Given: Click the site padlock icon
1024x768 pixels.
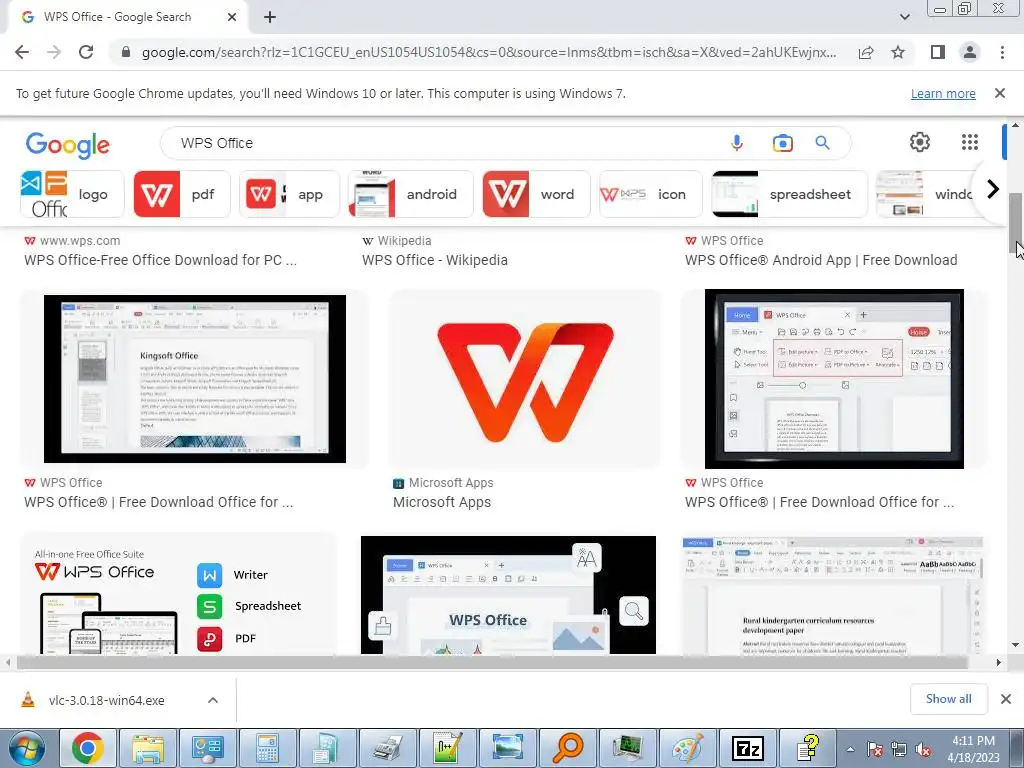Looking at the screenshot, I should point(126,52).
